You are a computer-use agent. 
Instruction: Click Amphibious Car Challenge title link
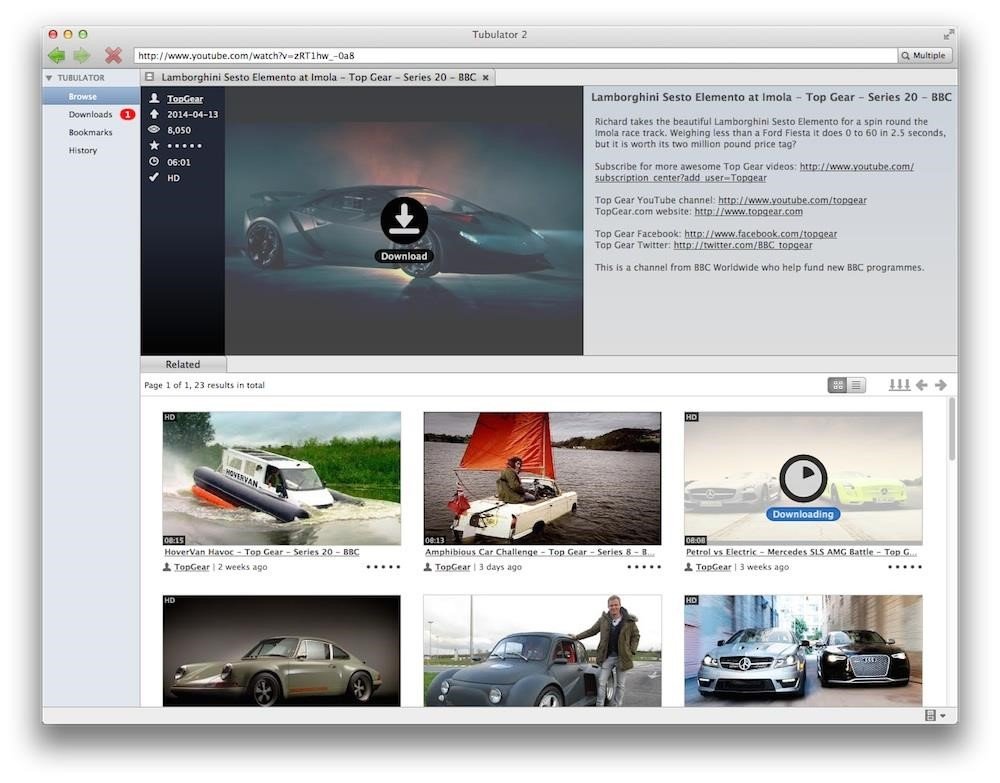coord(540,552)
